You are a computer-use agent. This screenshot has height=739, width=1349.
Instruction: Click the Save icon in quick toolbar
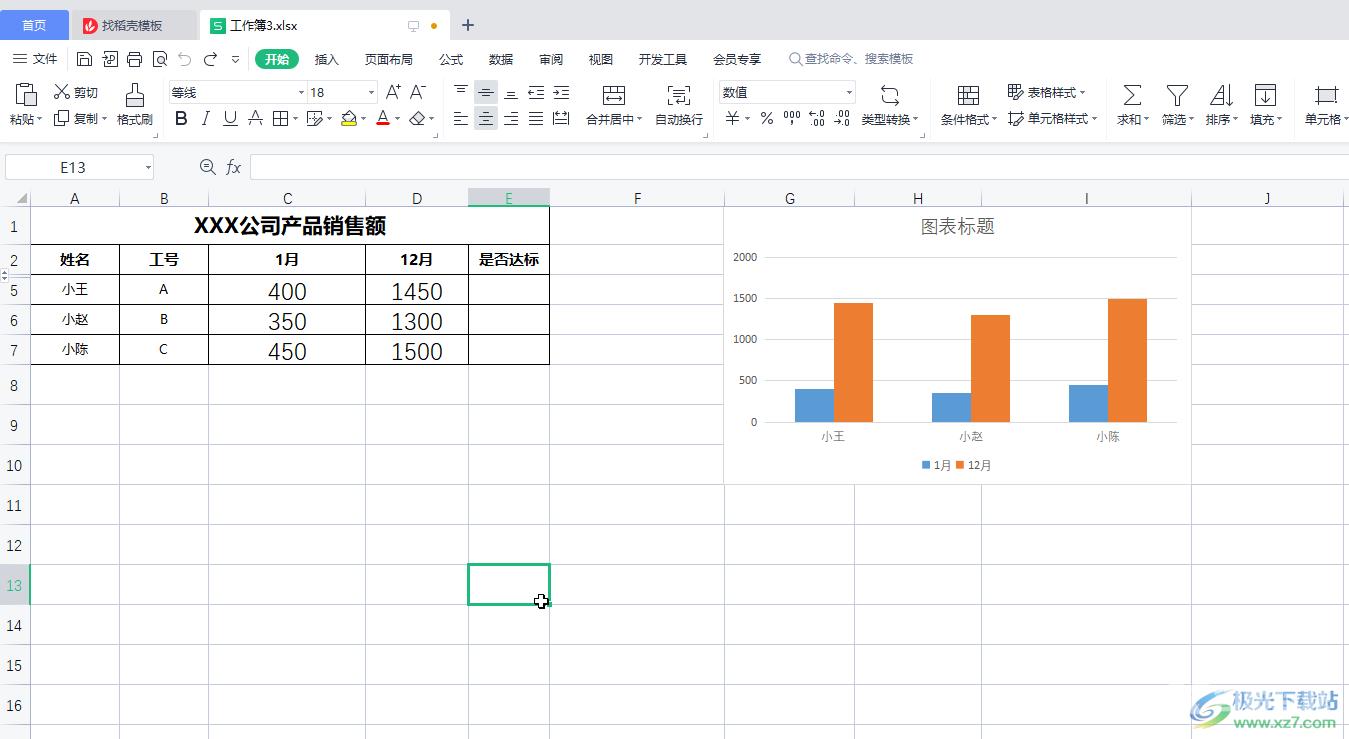pyautogui.click(x=85, y=59)
